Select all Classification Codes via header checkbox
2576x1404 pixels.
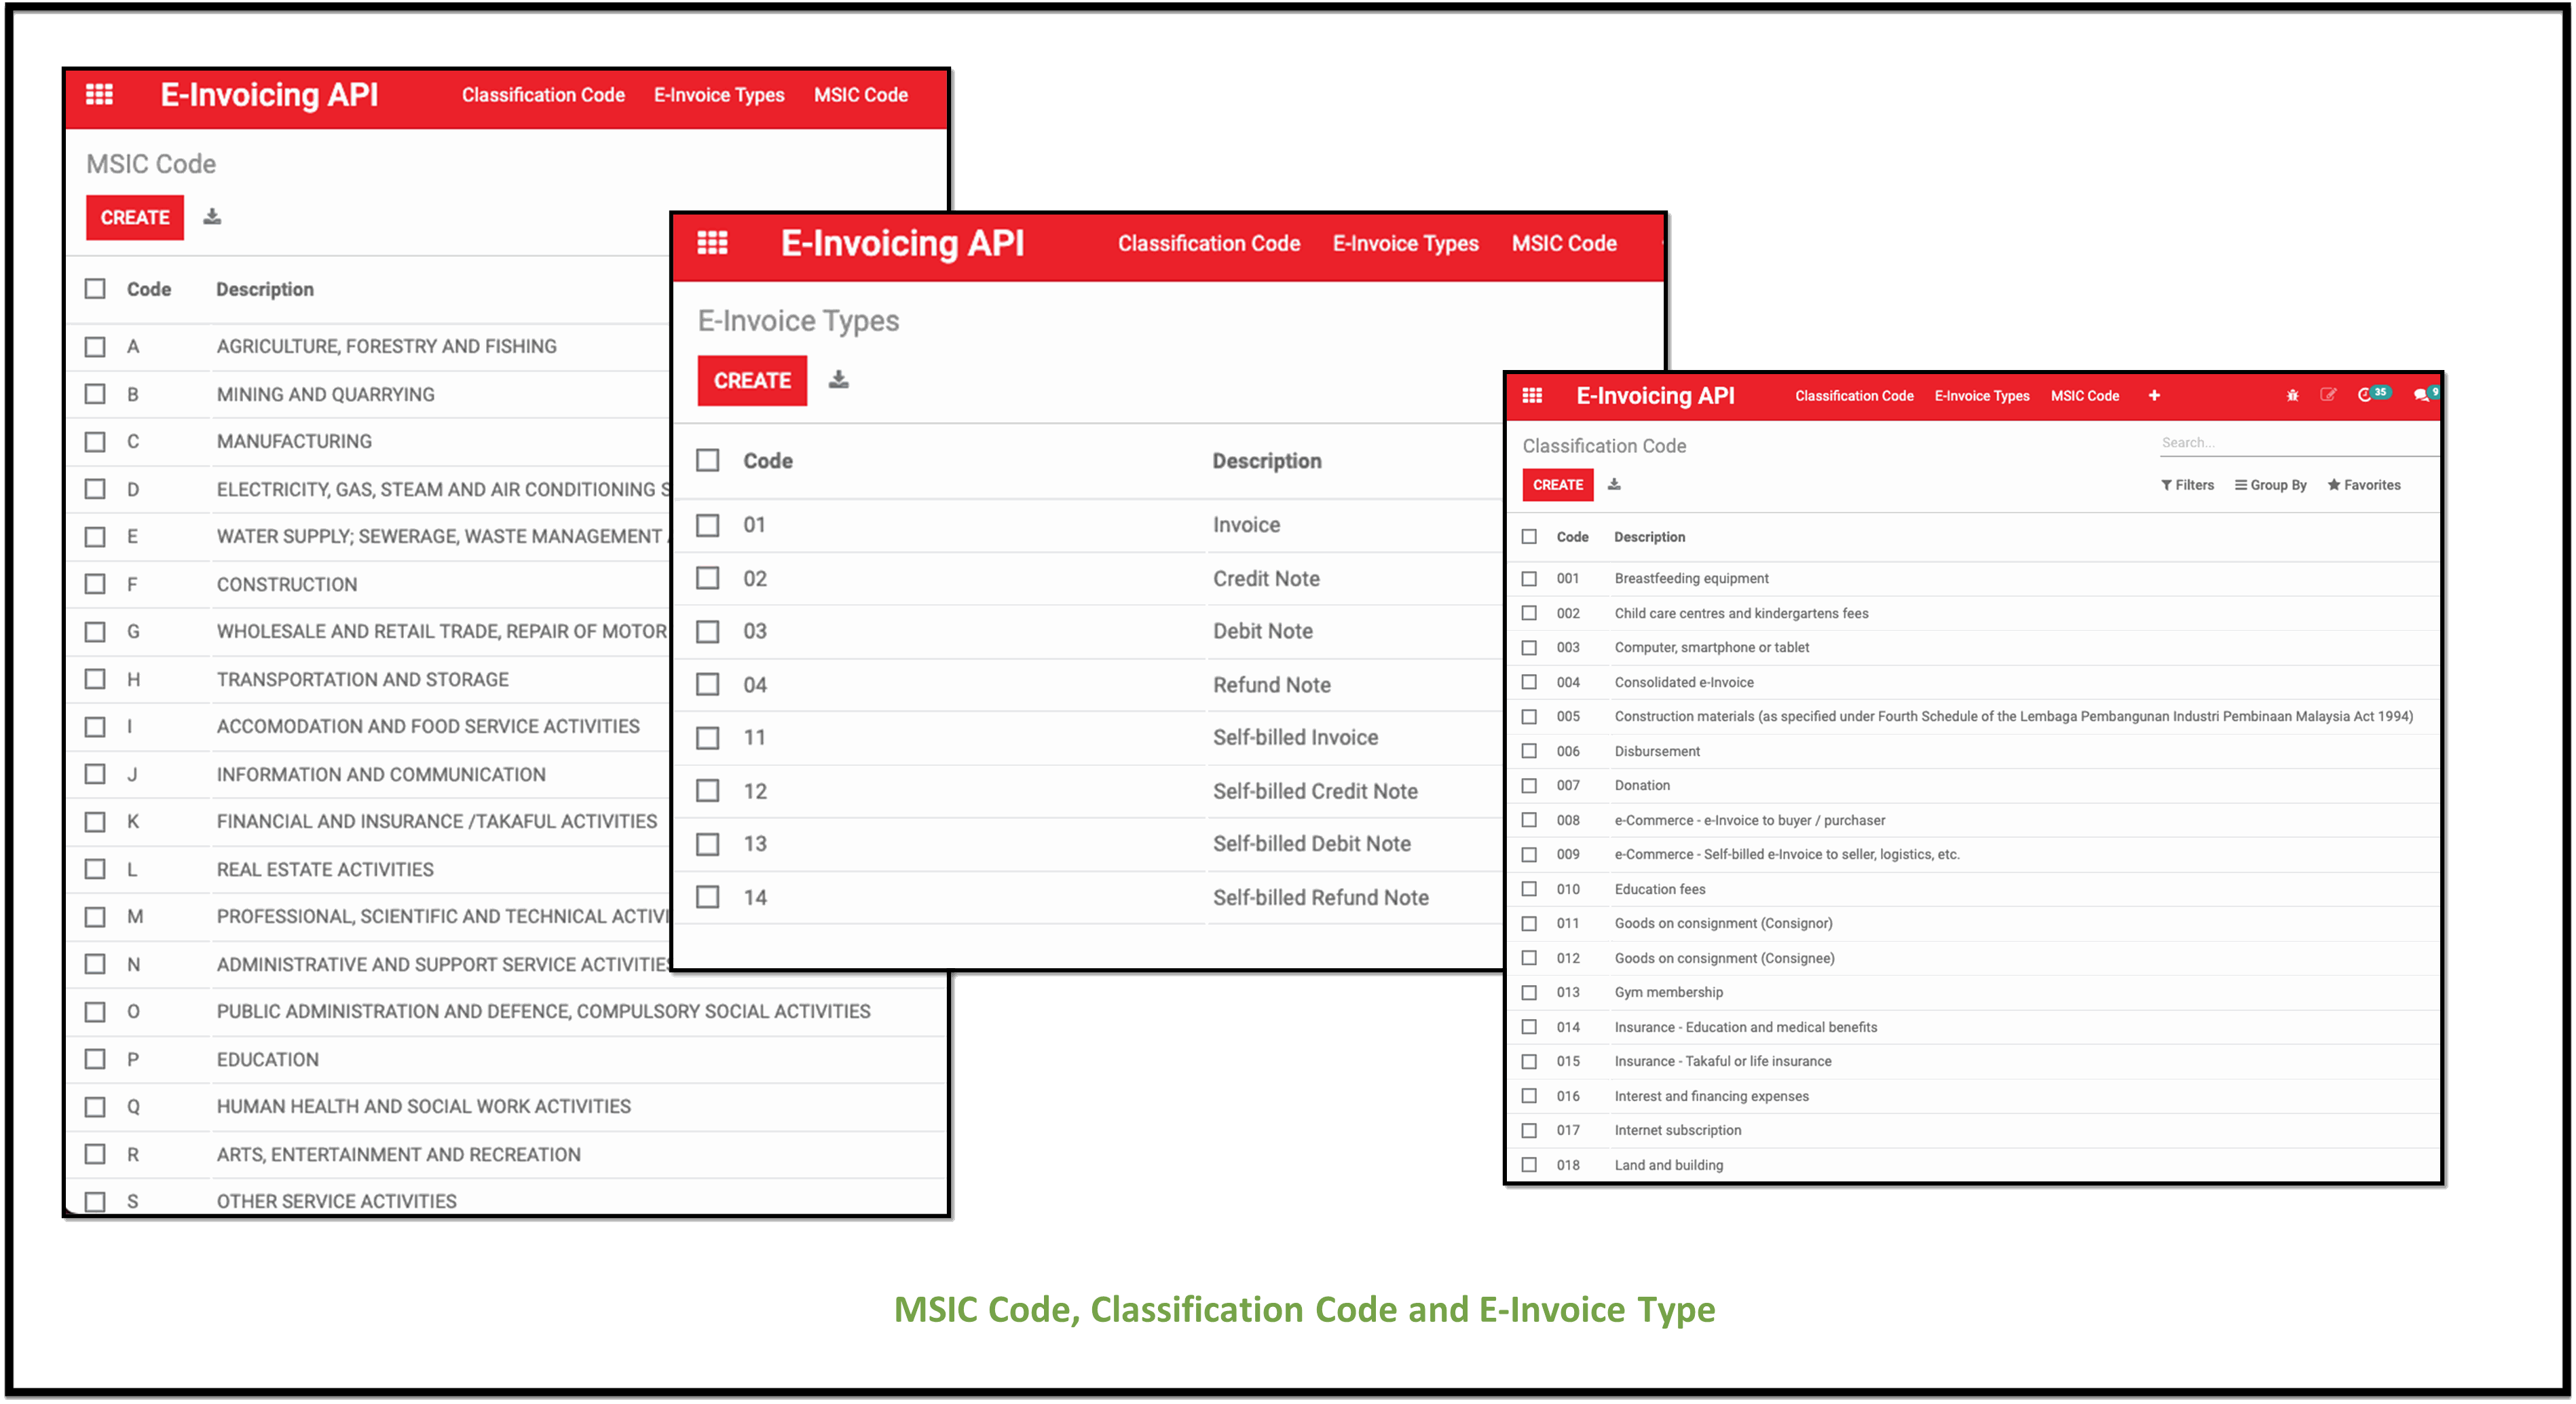point(1529,537)
